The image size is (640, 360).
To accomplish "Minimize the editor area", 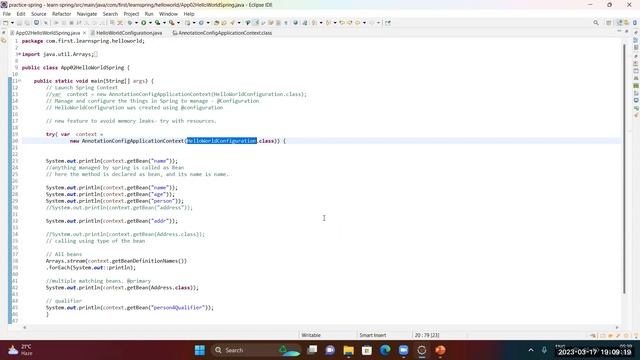I will [x=619, y=31].
